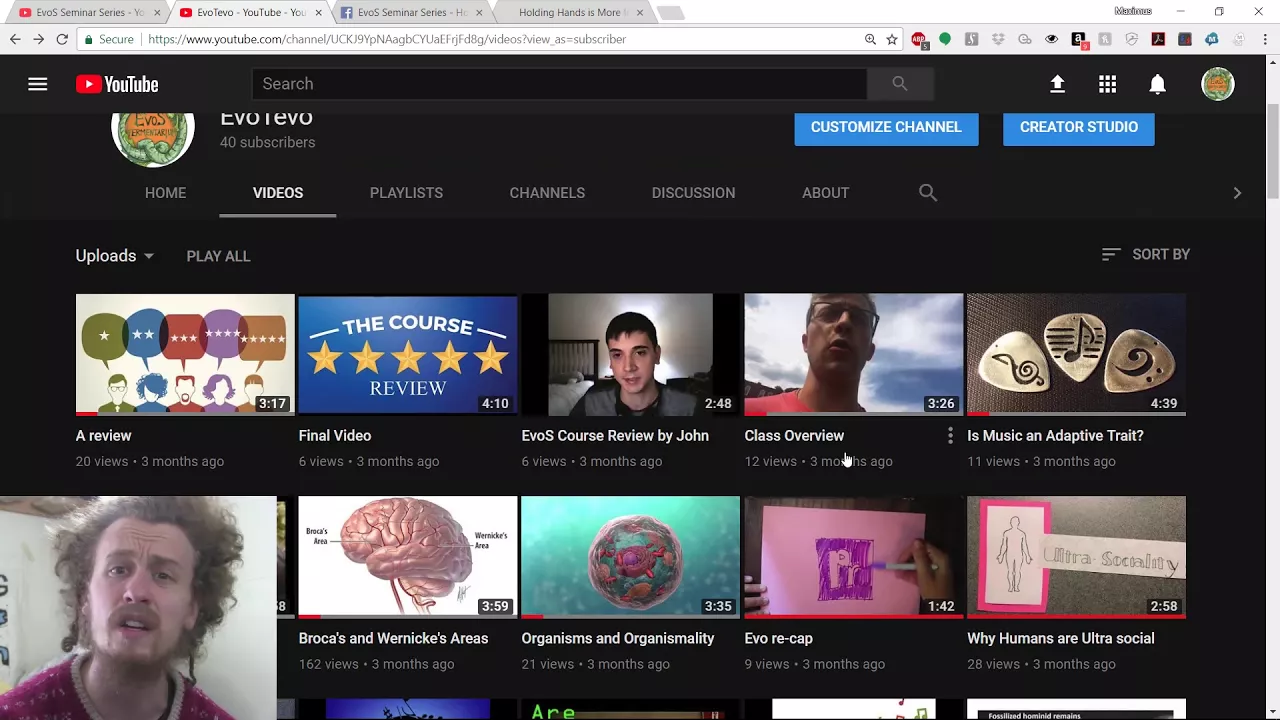Show more tabs with the right chevron
Viewport: 1280px width, 720px height.
(1237, 193)
